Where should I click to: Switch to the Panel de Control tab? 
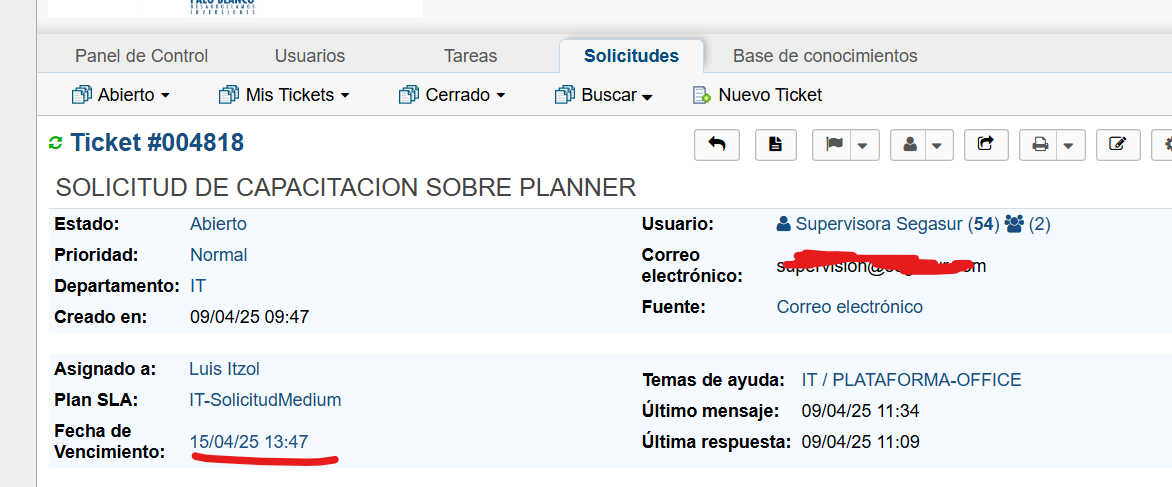click(x=141, y=56)
